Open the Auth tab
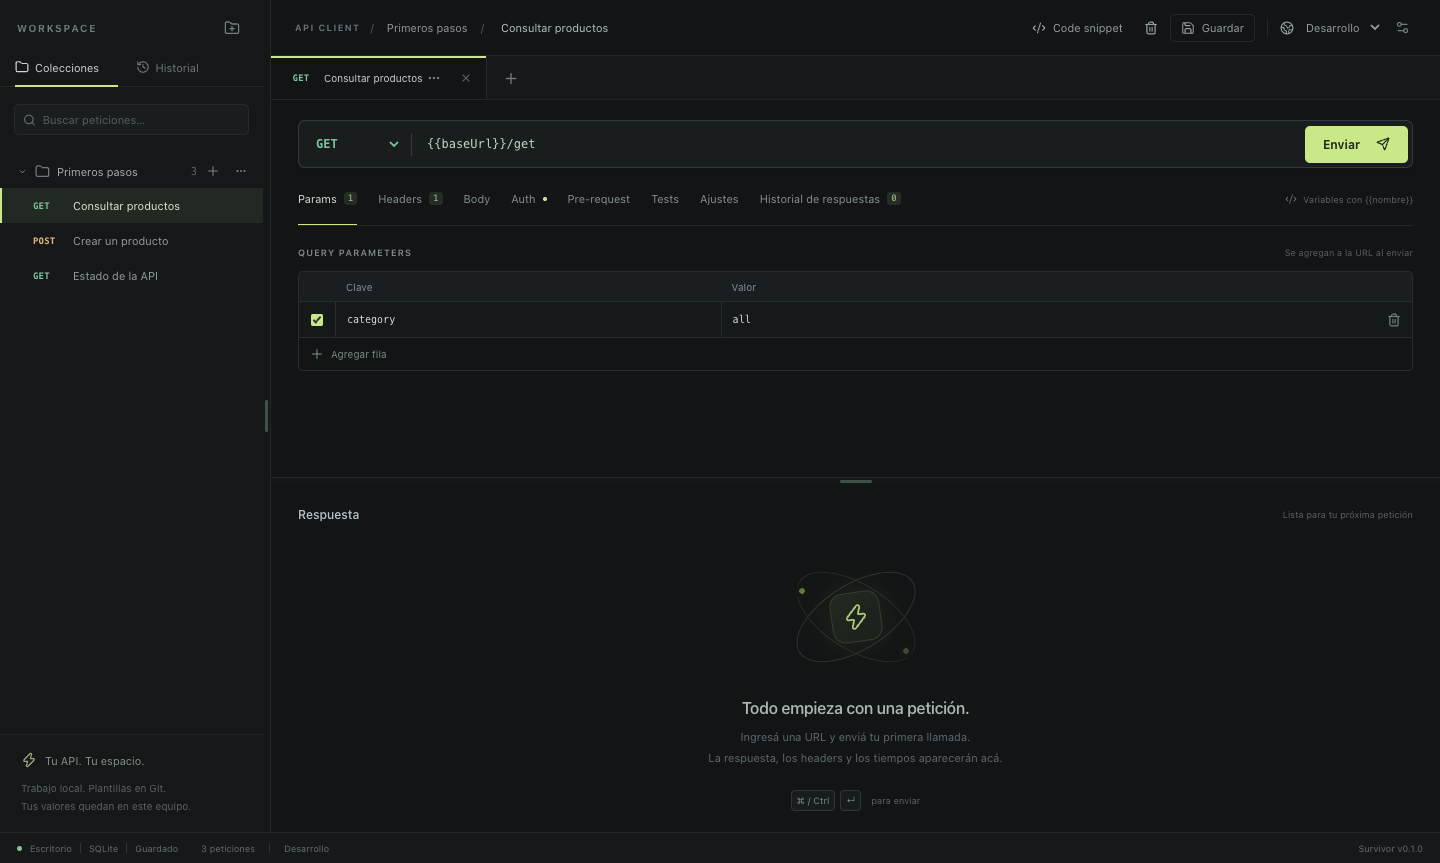Image resolution: width=1440 pixels, height=863 pixels. point(529,199)
